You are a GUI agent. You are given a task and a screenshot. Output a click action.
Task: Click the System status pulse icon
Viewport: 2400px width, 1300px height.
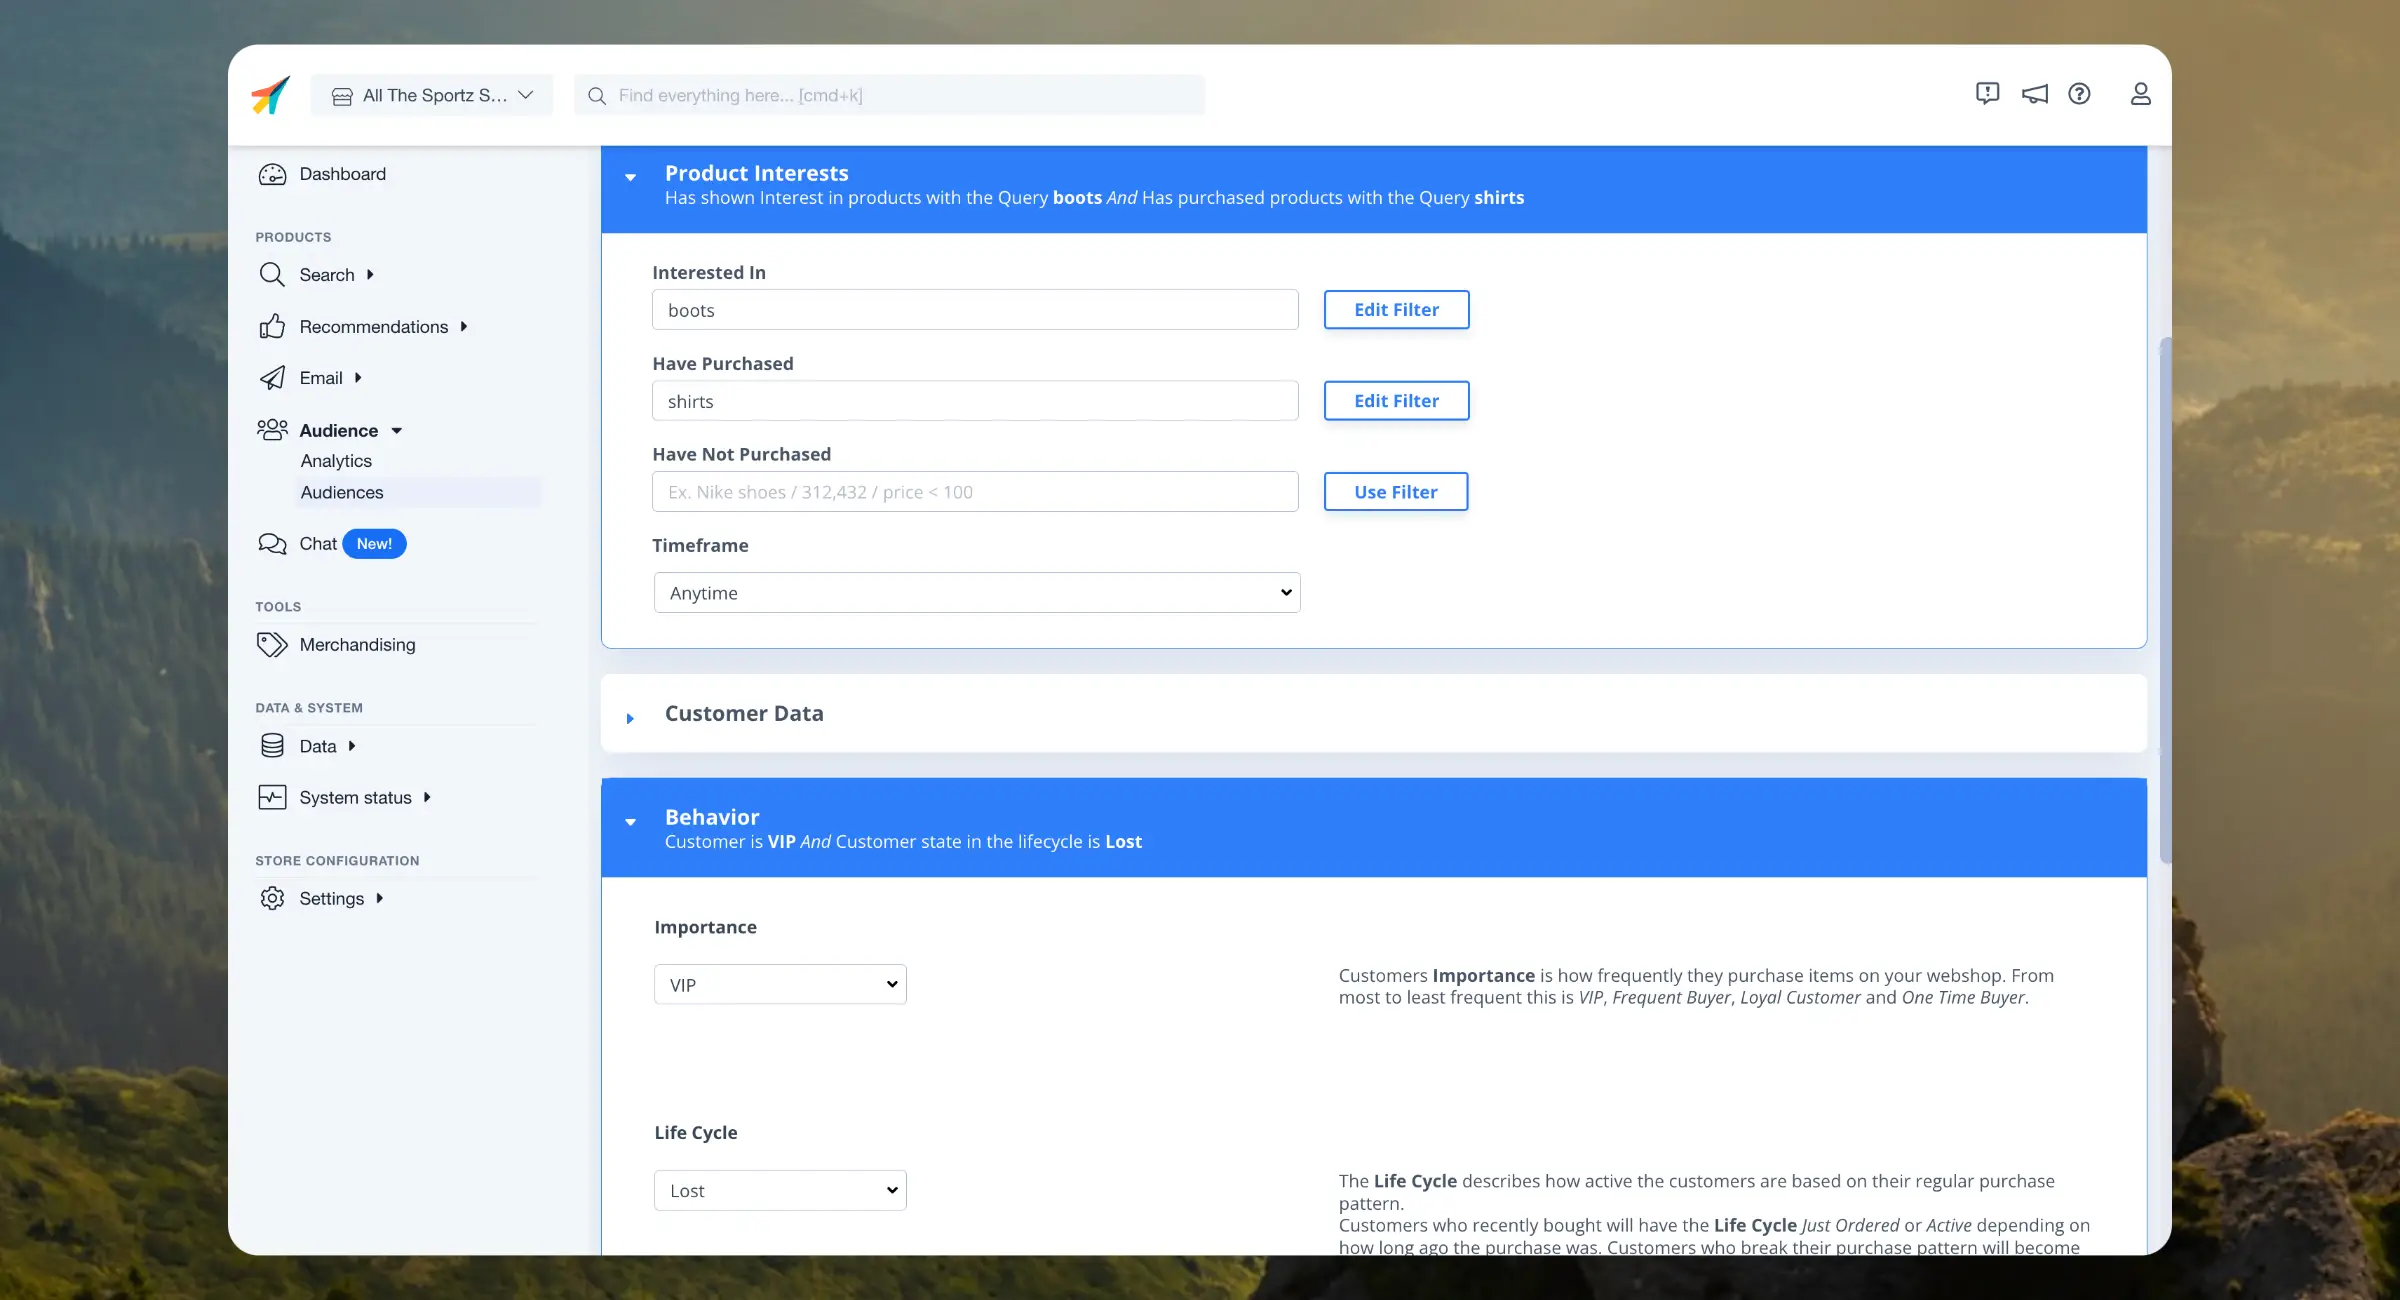[272, 797]
